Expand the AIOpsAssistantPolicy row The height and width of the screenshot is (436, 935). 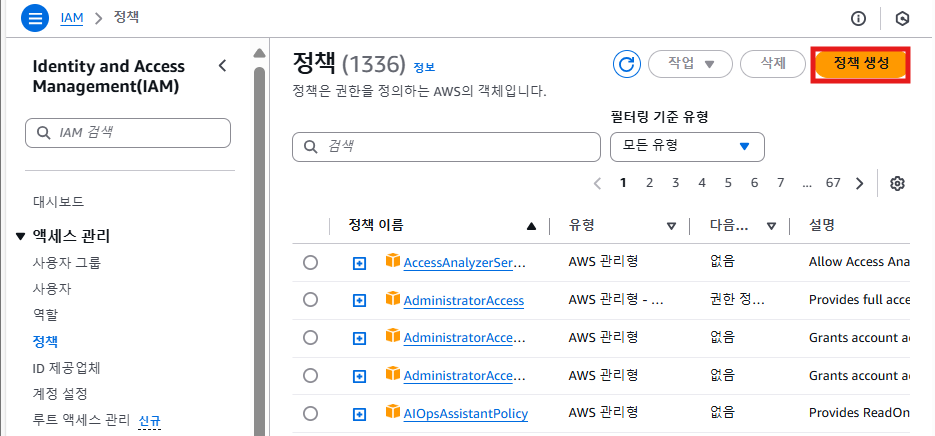coord(358,413)
